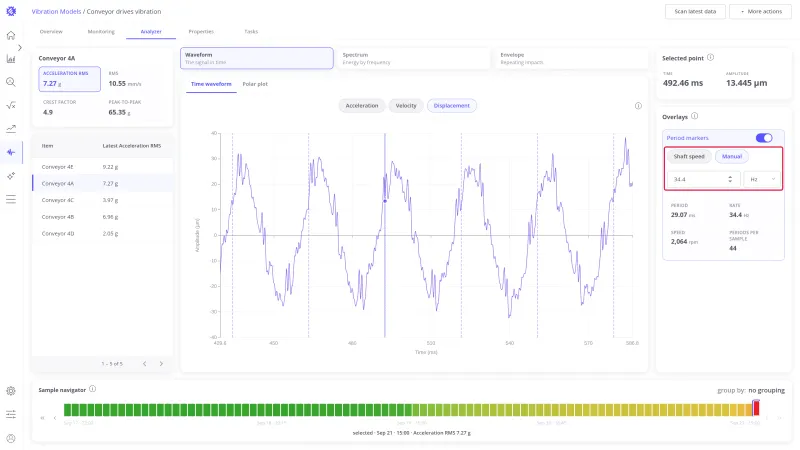The width and height of the screenshot is (800, 450).
Task: Open the sparkles icon in the sidebar
Action: tap(11, 176)
